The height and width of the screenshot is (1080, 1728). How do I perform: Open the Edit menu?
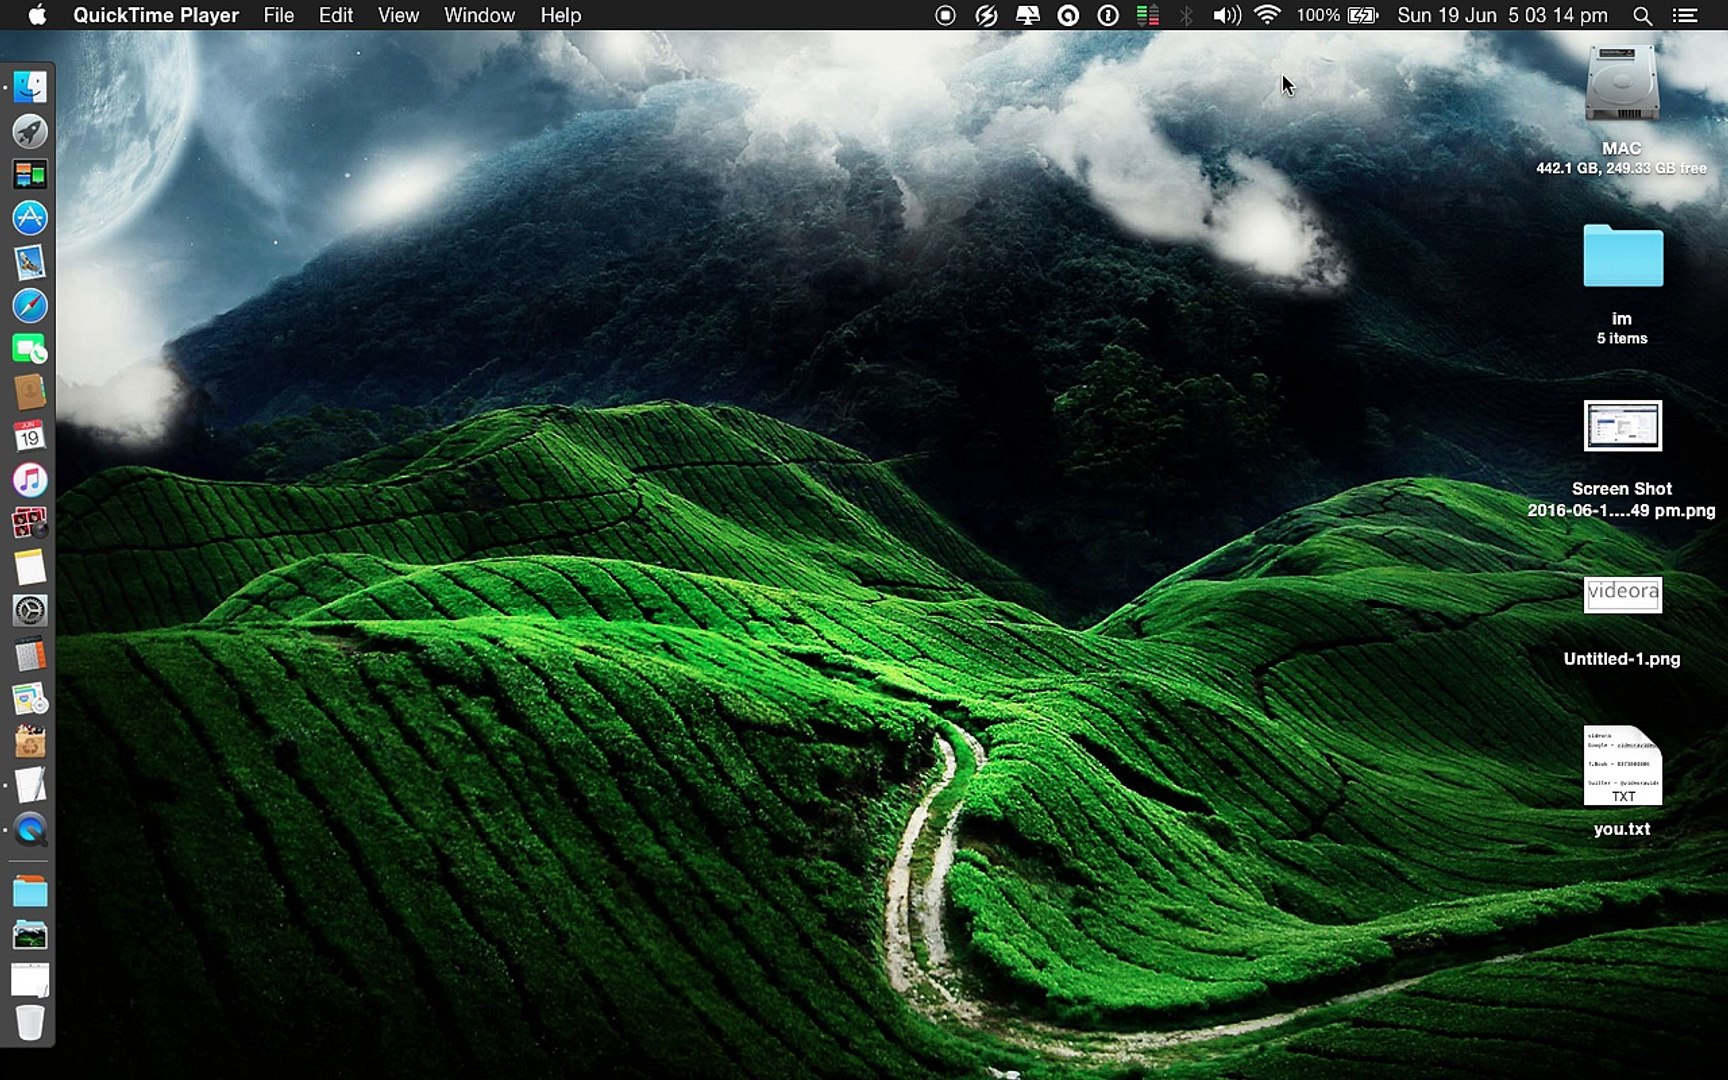click(336, 15)
